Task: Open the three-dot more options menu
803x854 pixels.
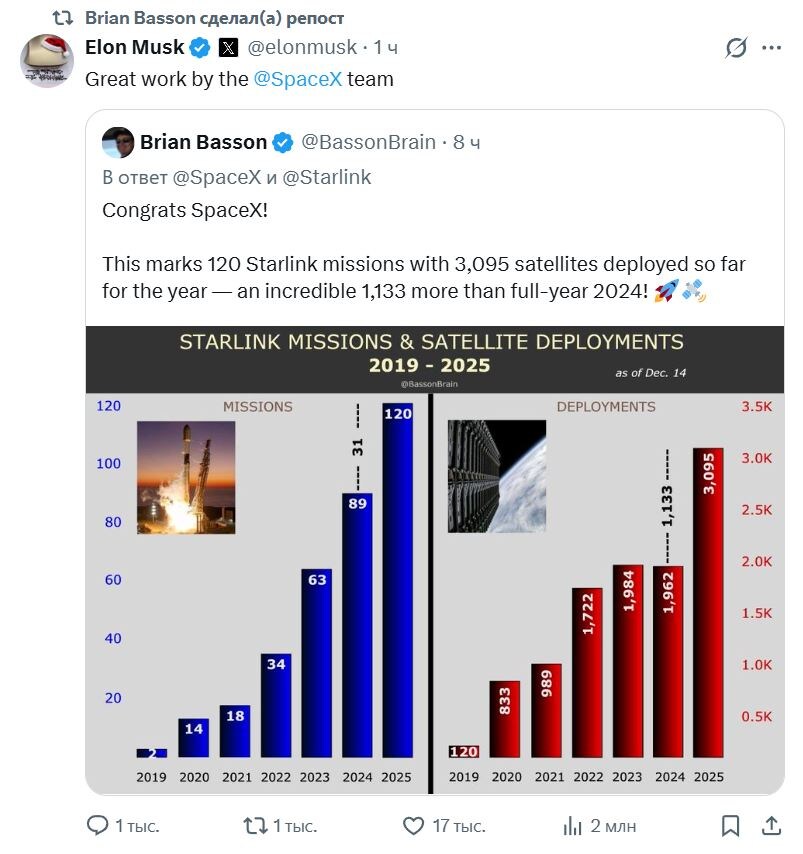Action: click(x=771, y=48)
